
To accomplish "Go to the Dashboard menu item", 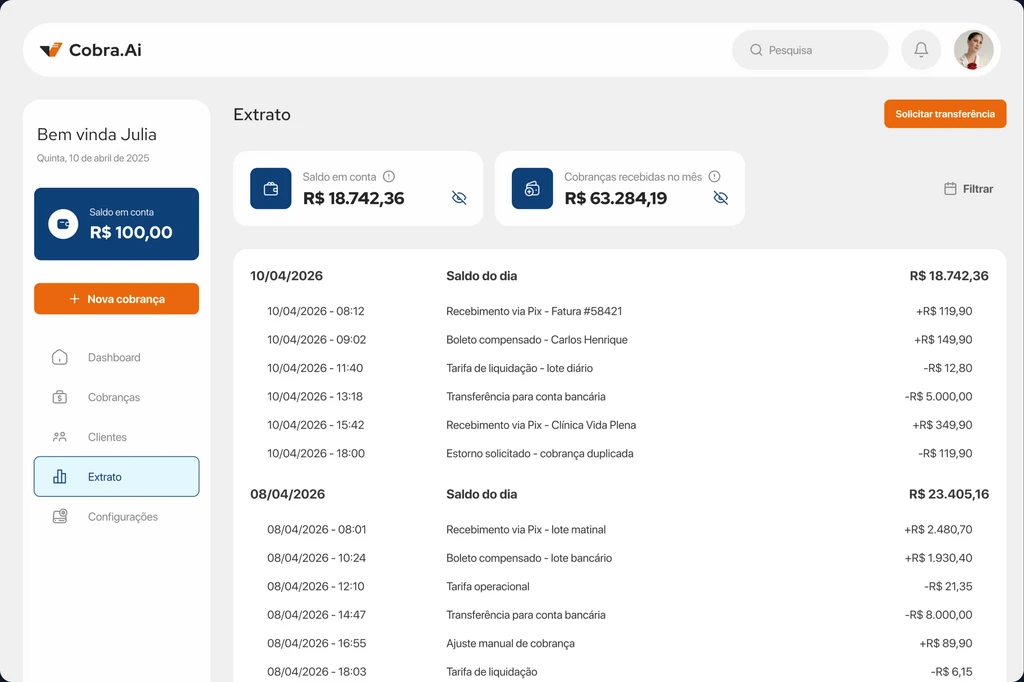I will pyautogui.click(x=116, y=357).
